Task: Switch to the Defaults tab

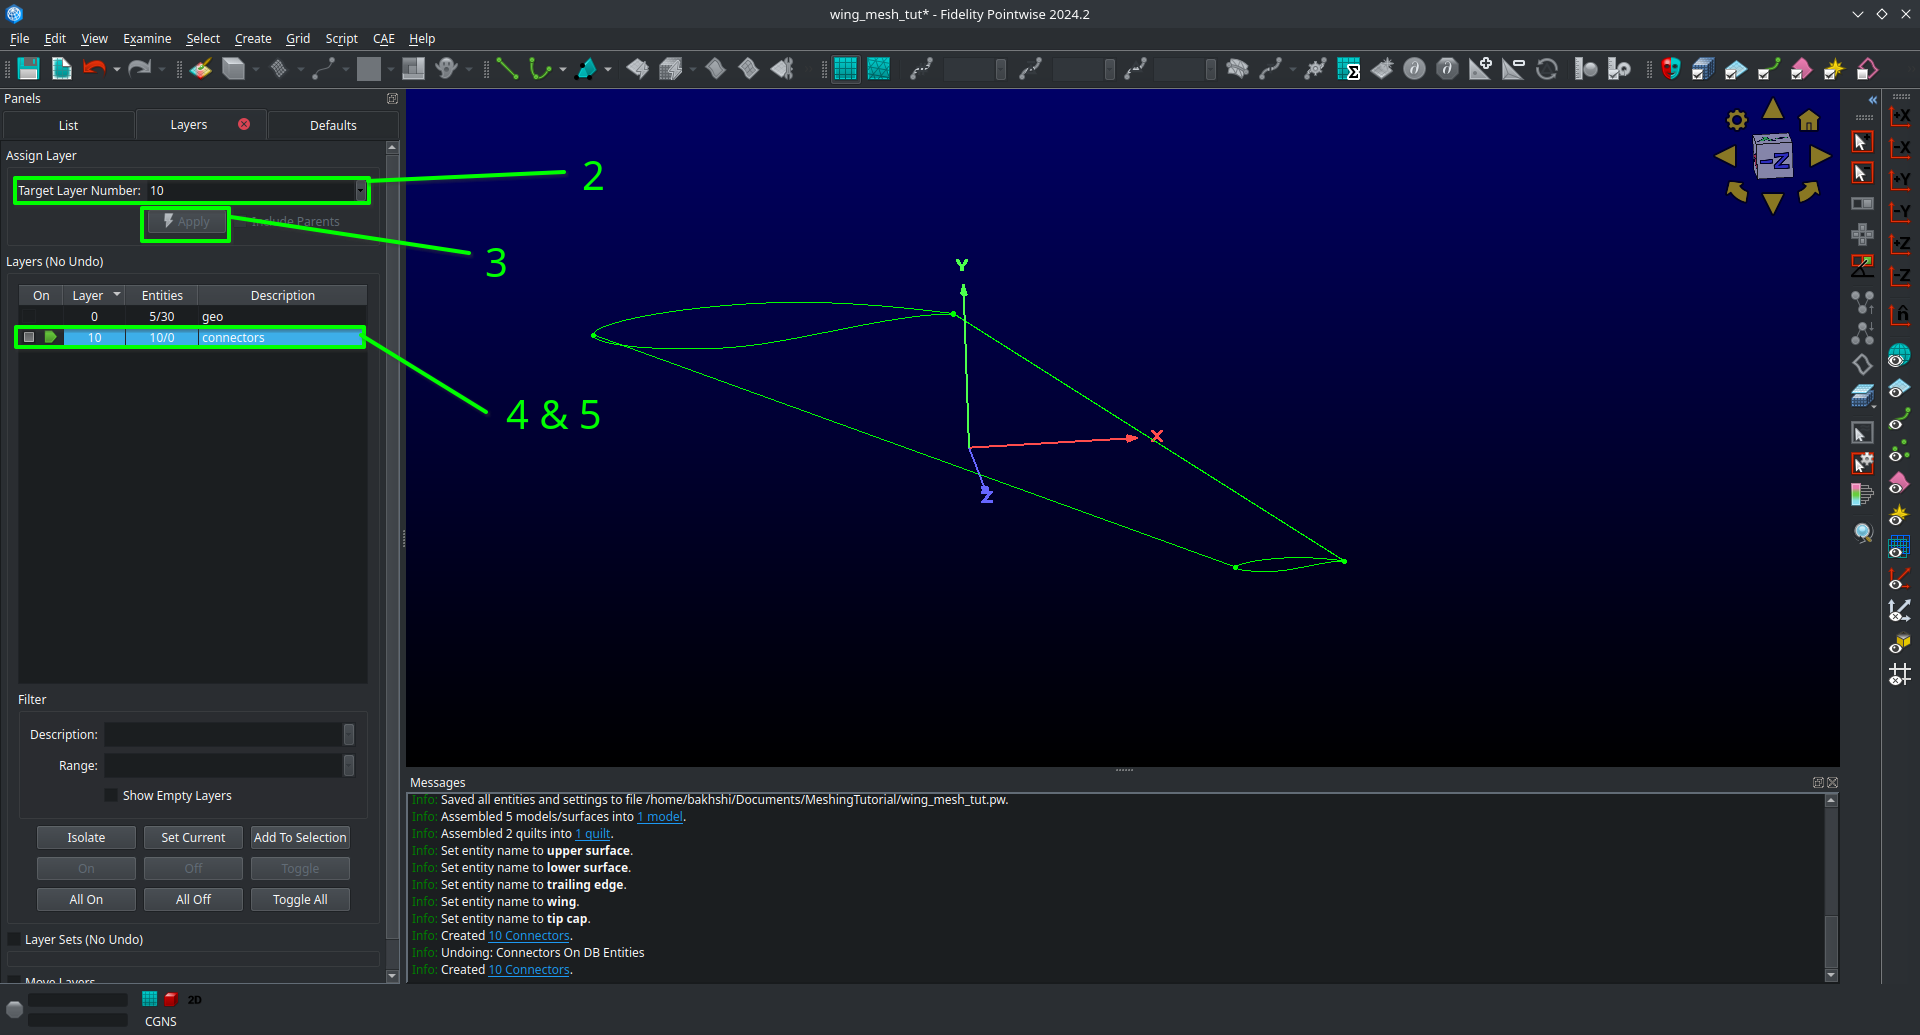Action: coord(332,124)
